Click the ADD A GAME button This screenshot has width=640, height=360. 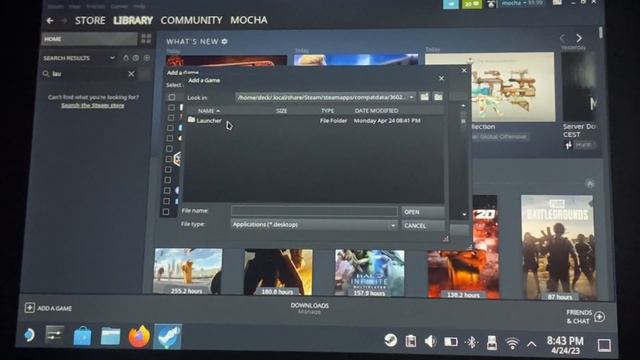point(48,308)
